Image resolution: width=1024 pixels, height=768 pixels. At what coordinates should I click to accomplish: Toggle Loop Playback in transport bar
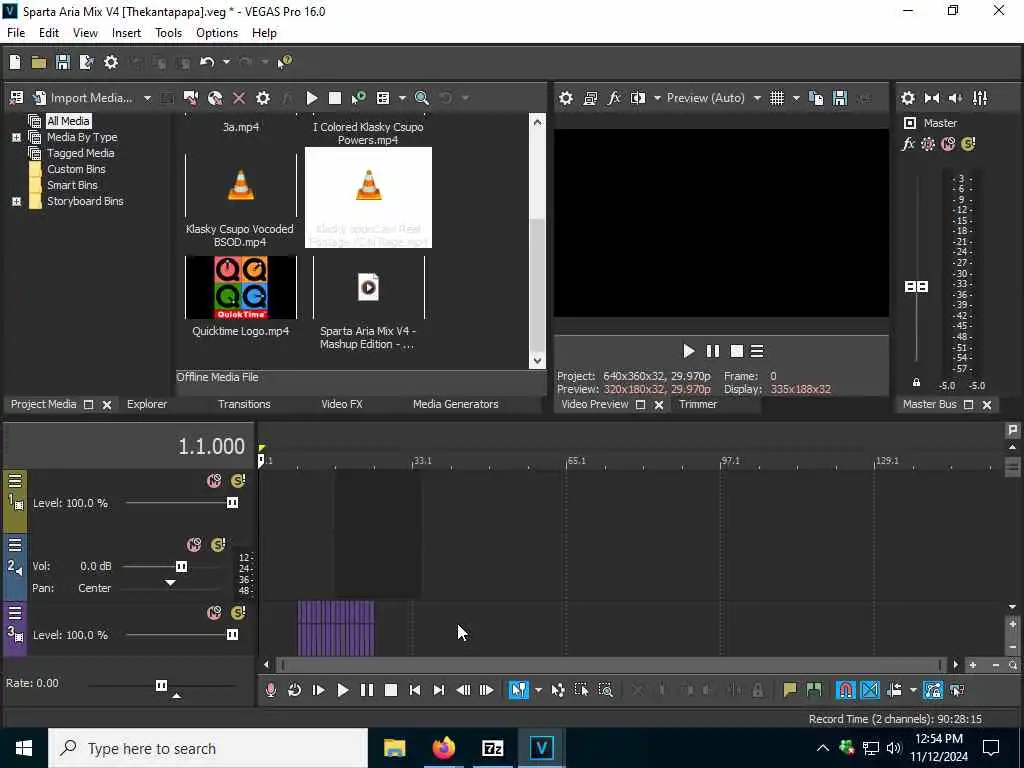pyautogui.click(x=295, y=690)
